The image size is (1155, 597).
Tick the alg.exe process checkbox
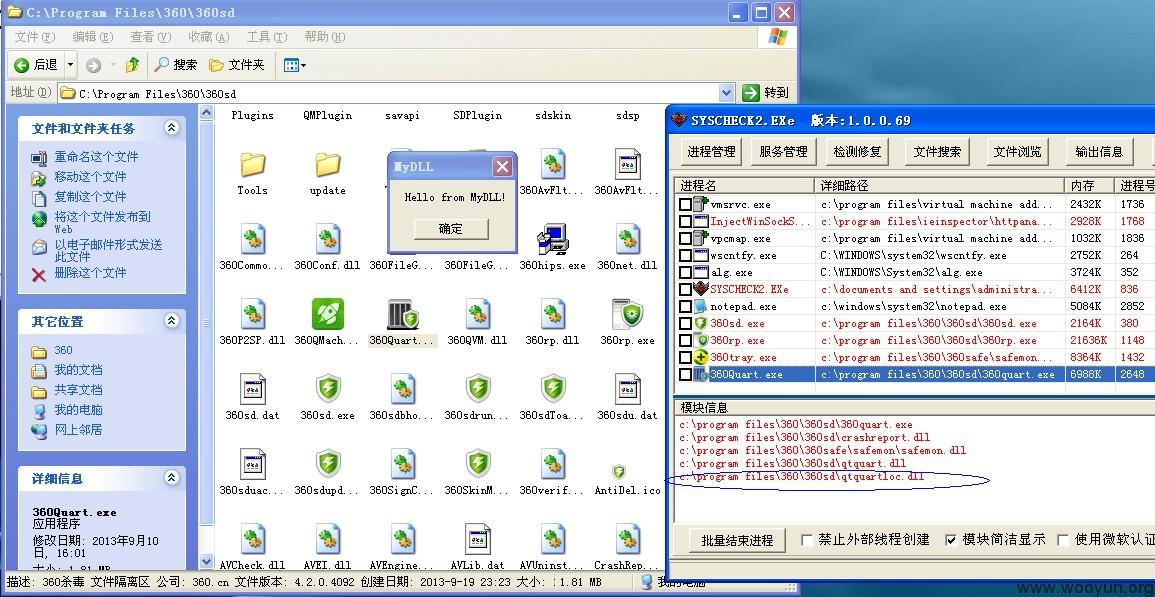click(685, 272)
